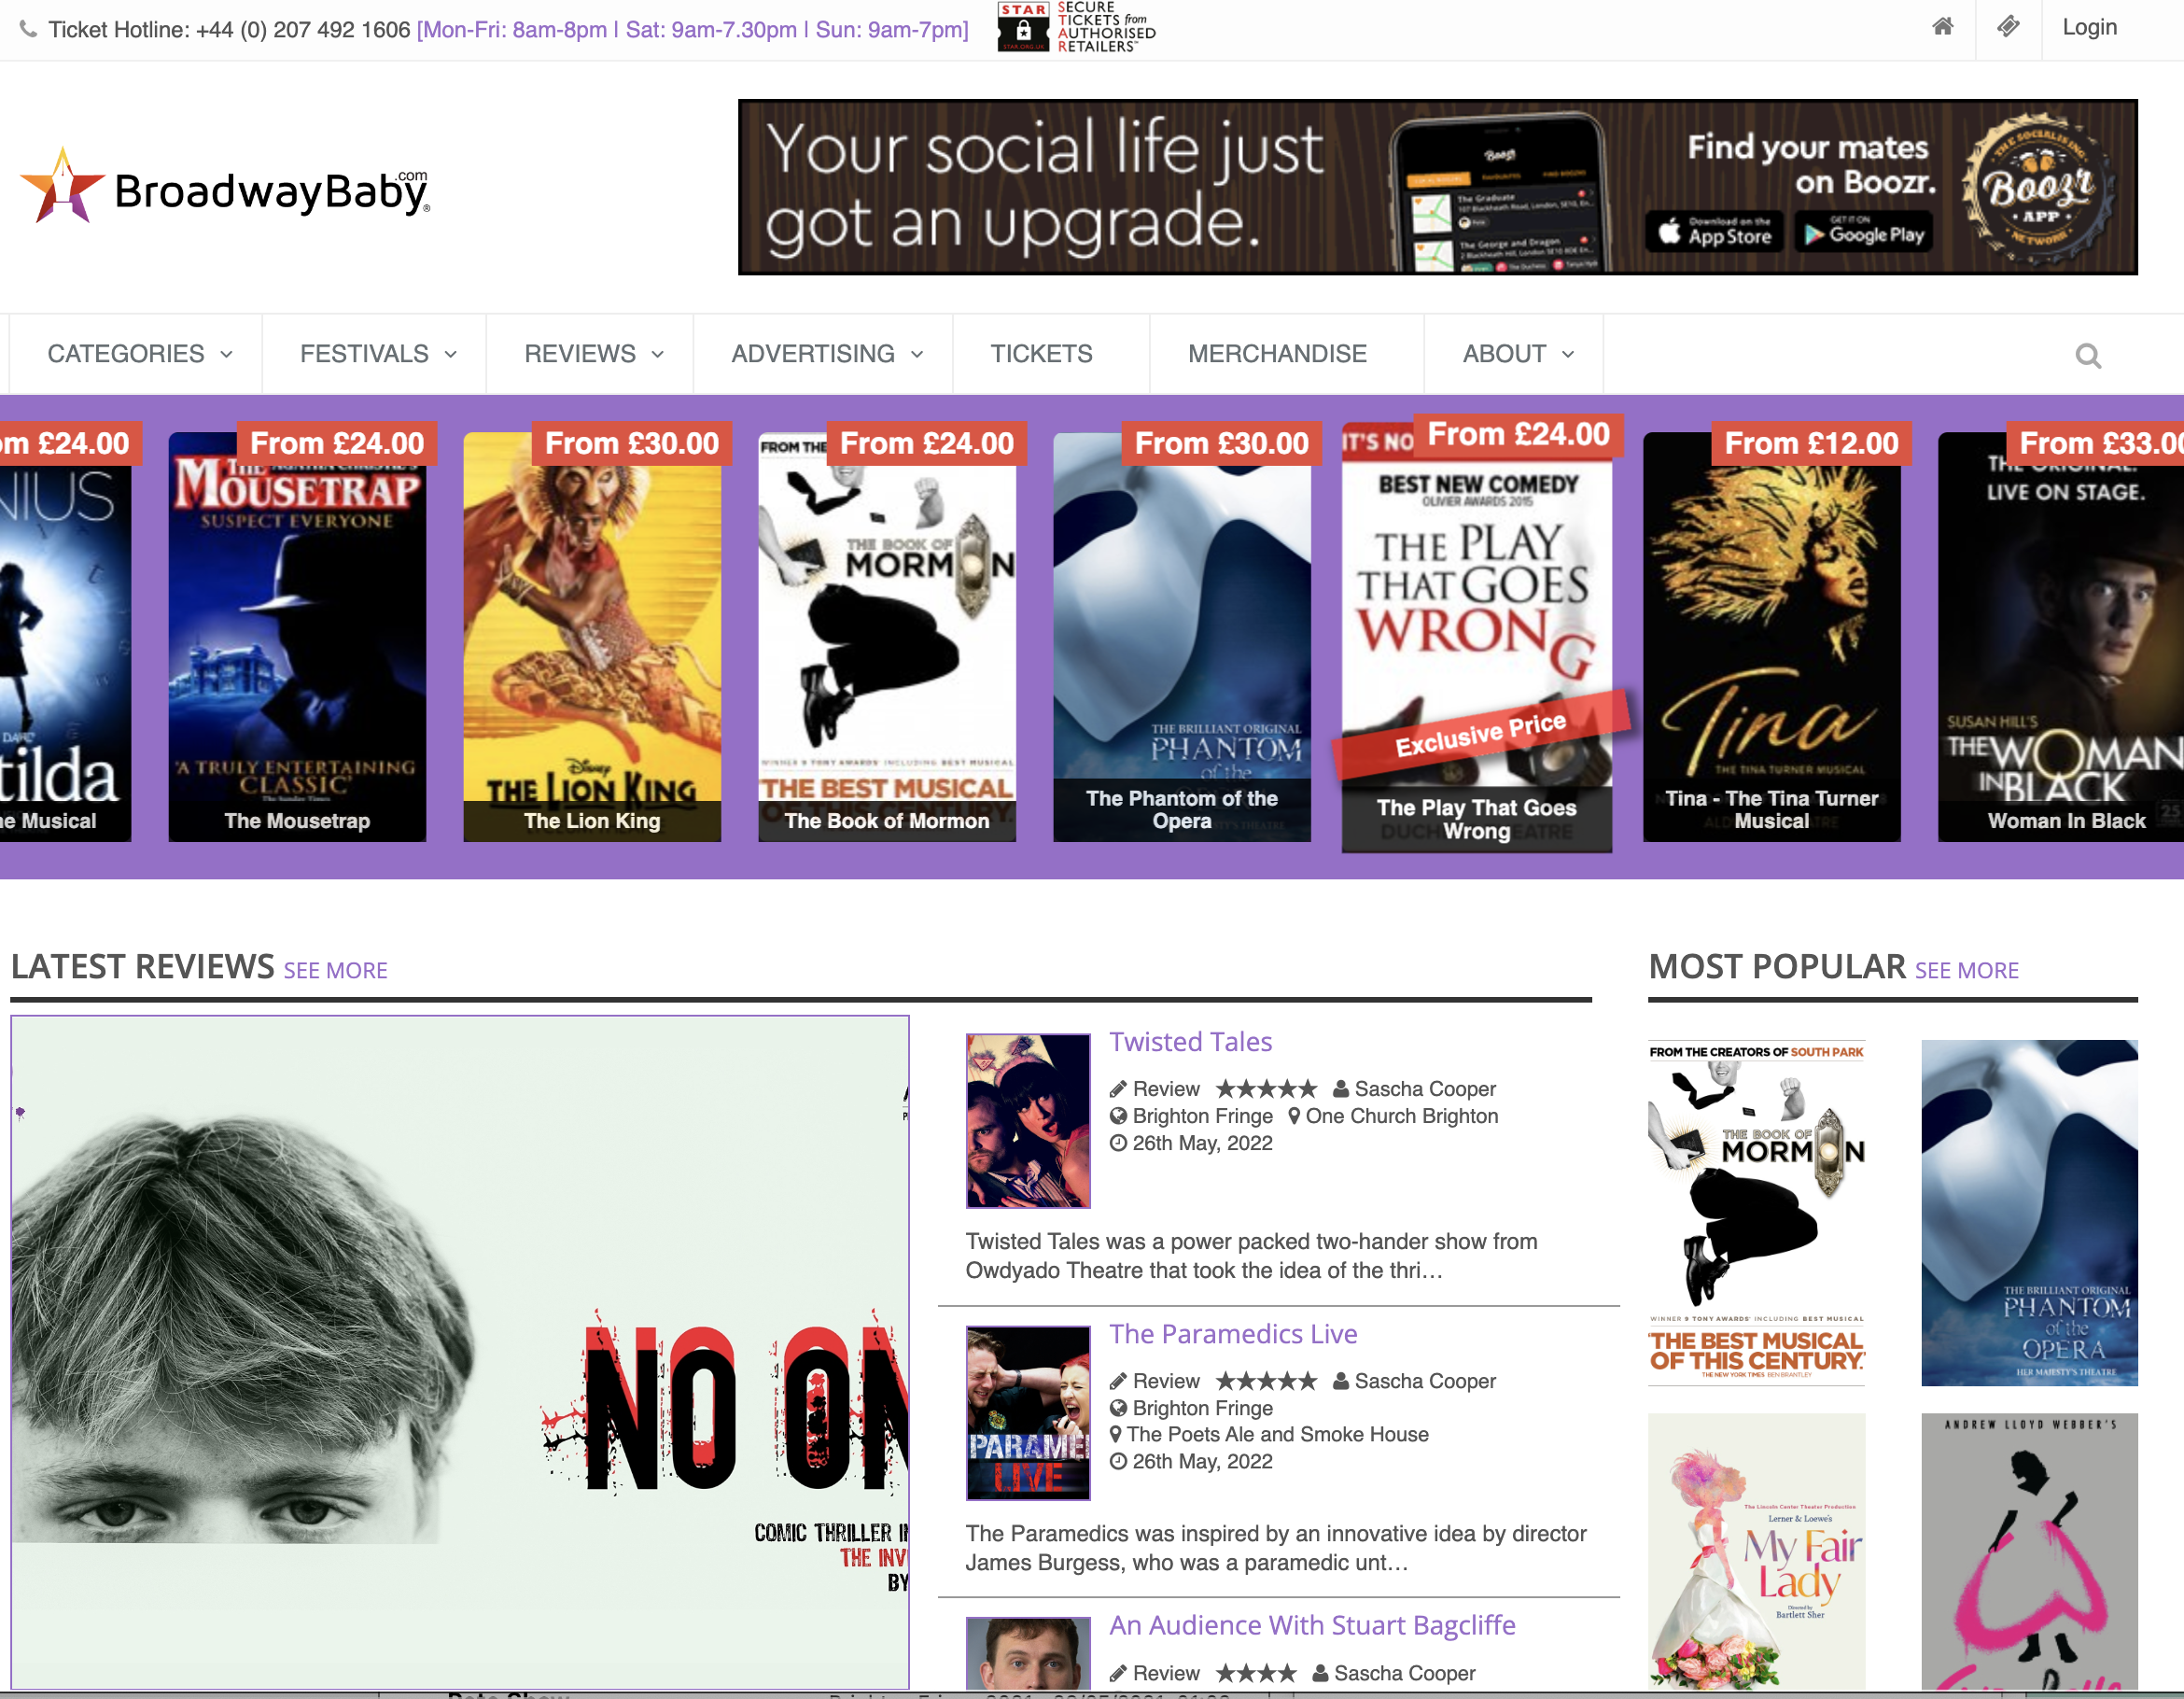This screenshot has height=1699, width=2184.
Task: Click the home icon in top bar
Action: pos(1942,27)
